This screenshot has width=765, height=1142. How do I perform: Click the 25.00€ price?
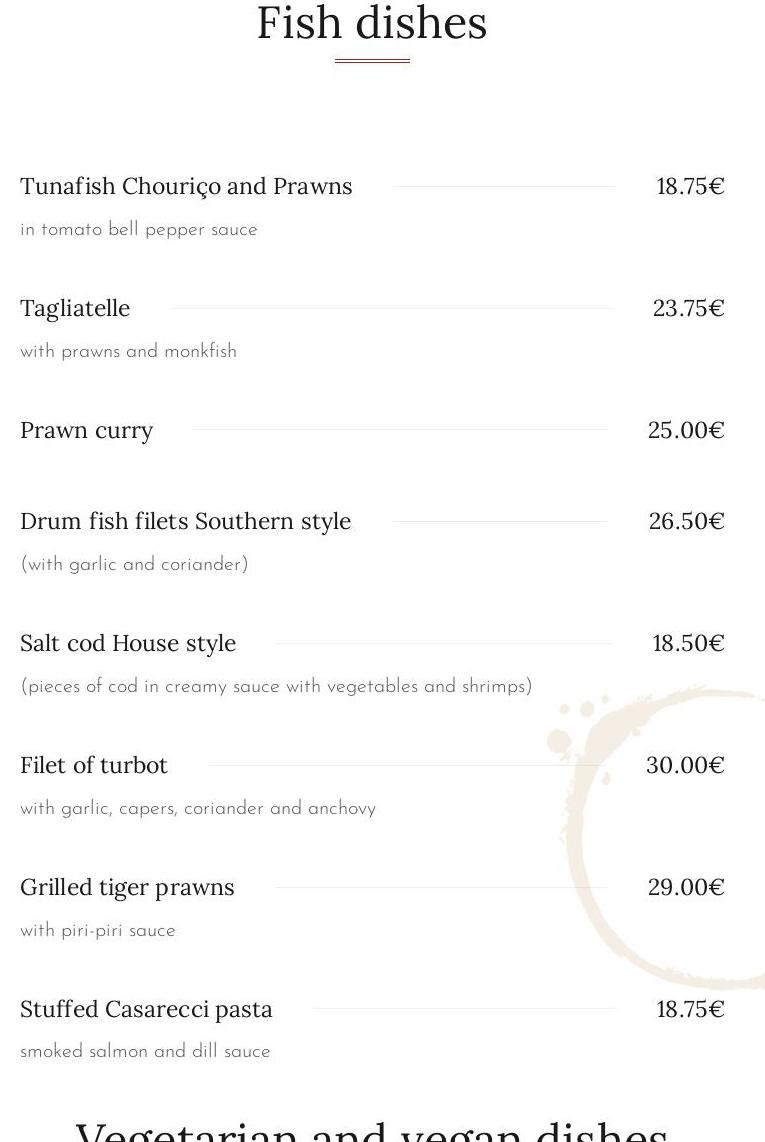click(686, 430)
